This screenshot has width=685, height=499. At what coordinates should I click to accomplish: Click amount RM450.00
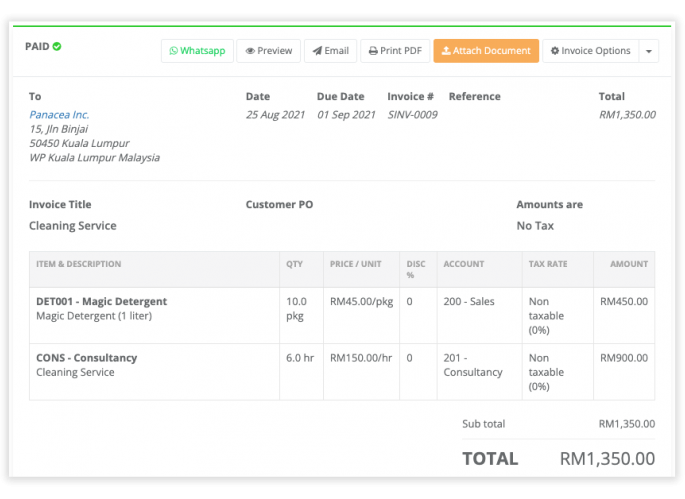(624, 301)
